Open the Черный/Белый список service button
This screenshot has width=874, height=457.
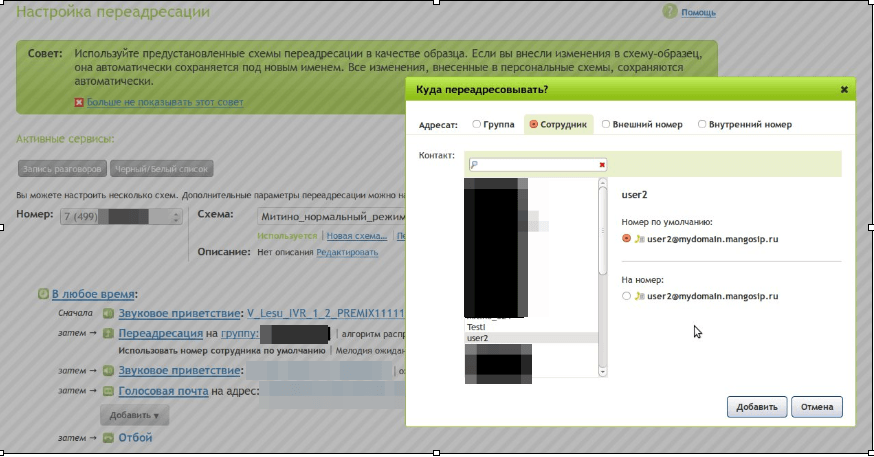pyautogui.click(x=162, y=169)
